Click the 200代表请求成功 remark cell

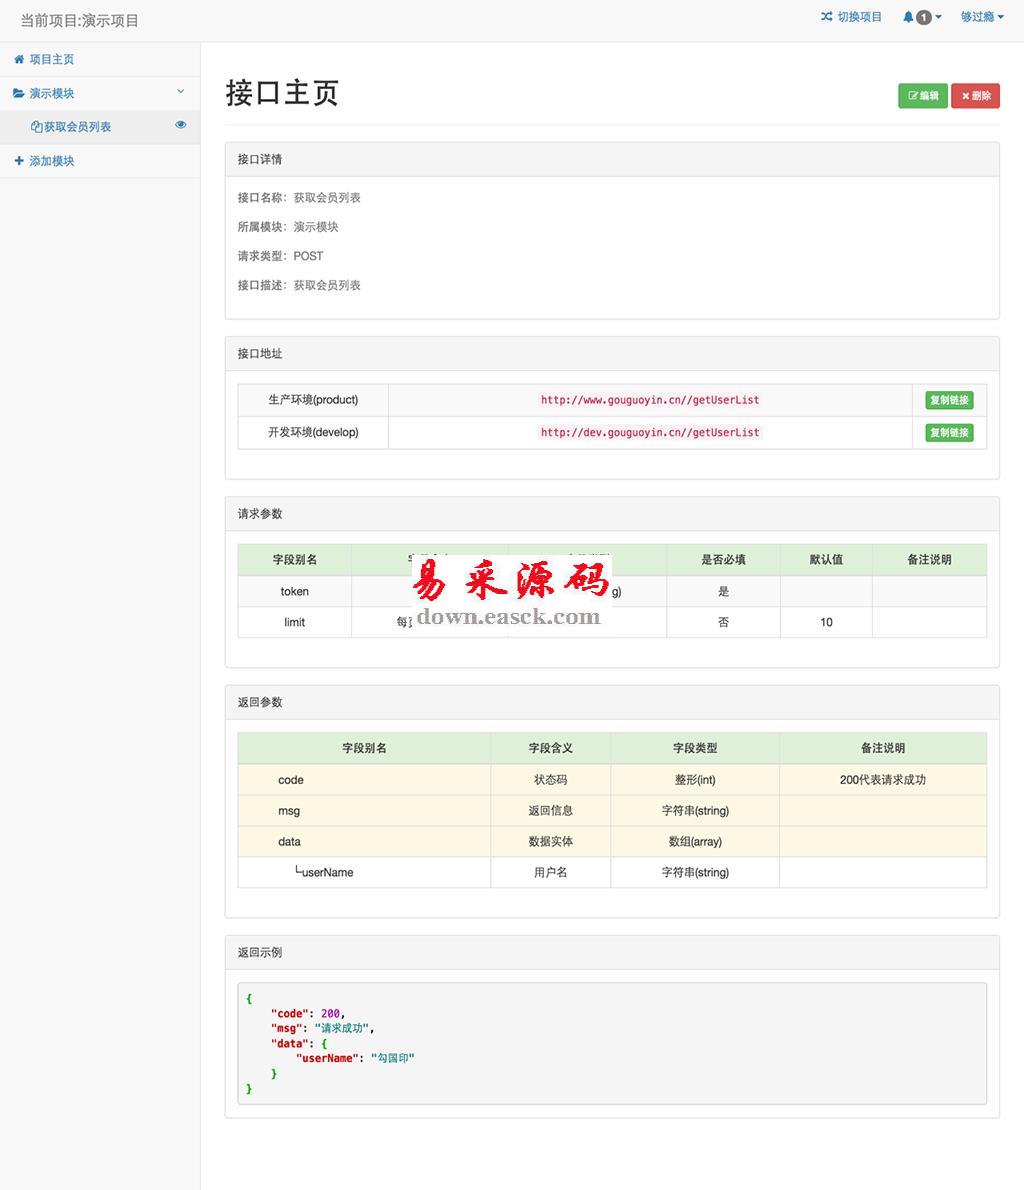[x=883, y=779]
